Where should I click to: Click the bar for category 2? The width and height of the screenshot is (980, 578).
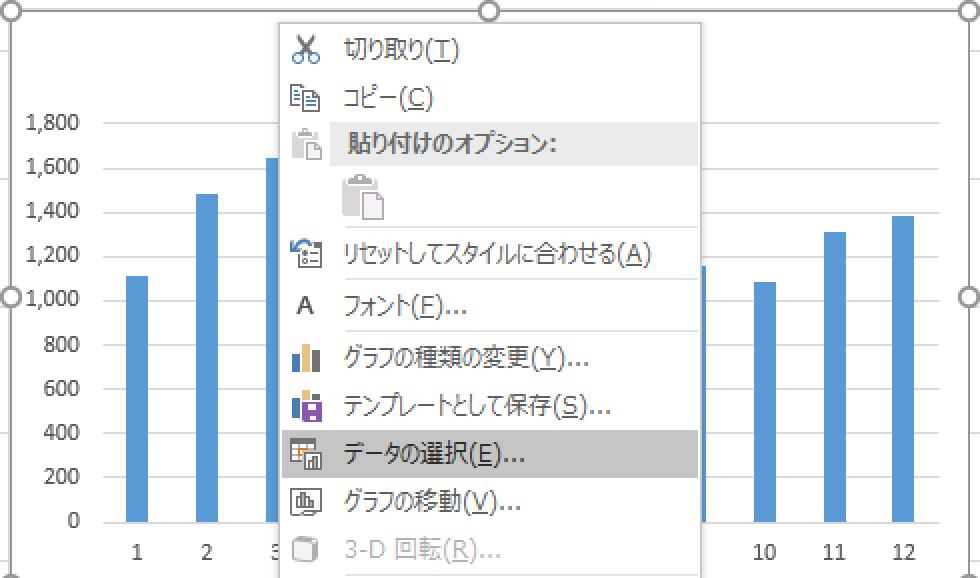click(x=207, y=358)
